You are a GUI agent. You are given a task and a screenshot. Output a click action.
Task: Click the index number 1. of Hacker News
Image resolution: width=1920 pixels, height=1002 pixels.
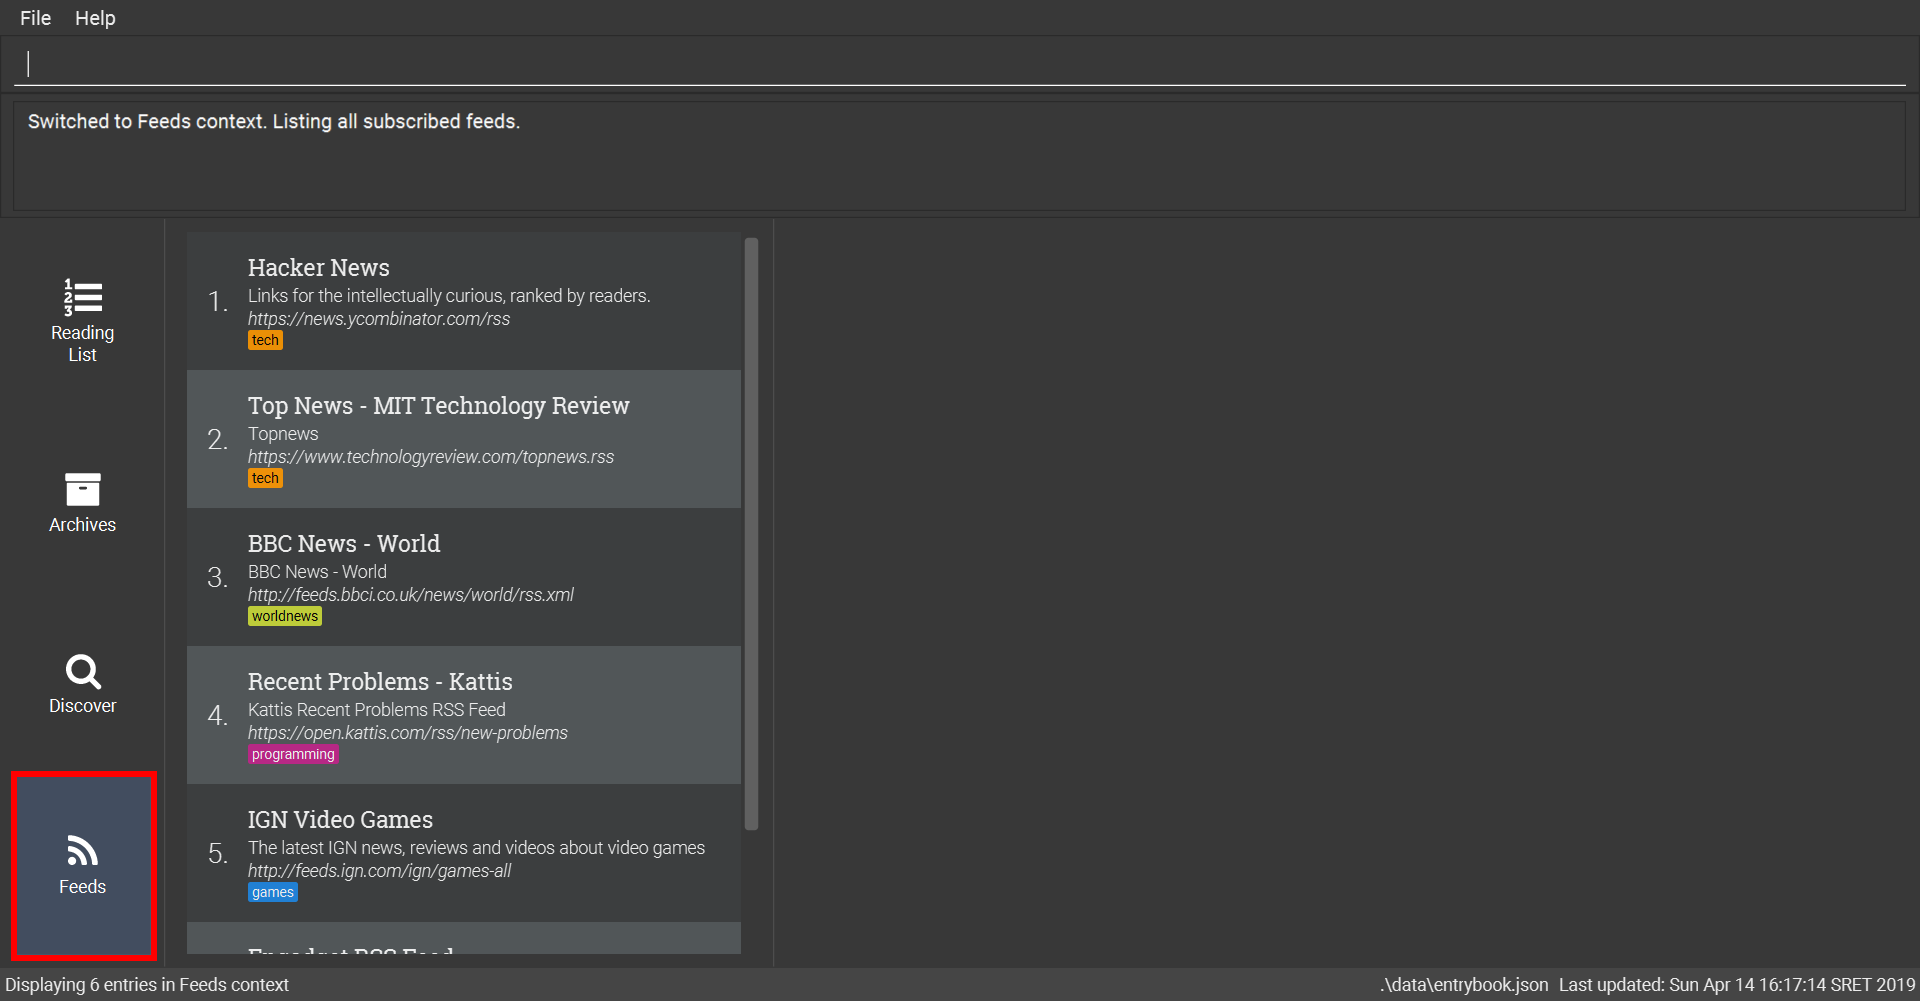click(218, 301)
